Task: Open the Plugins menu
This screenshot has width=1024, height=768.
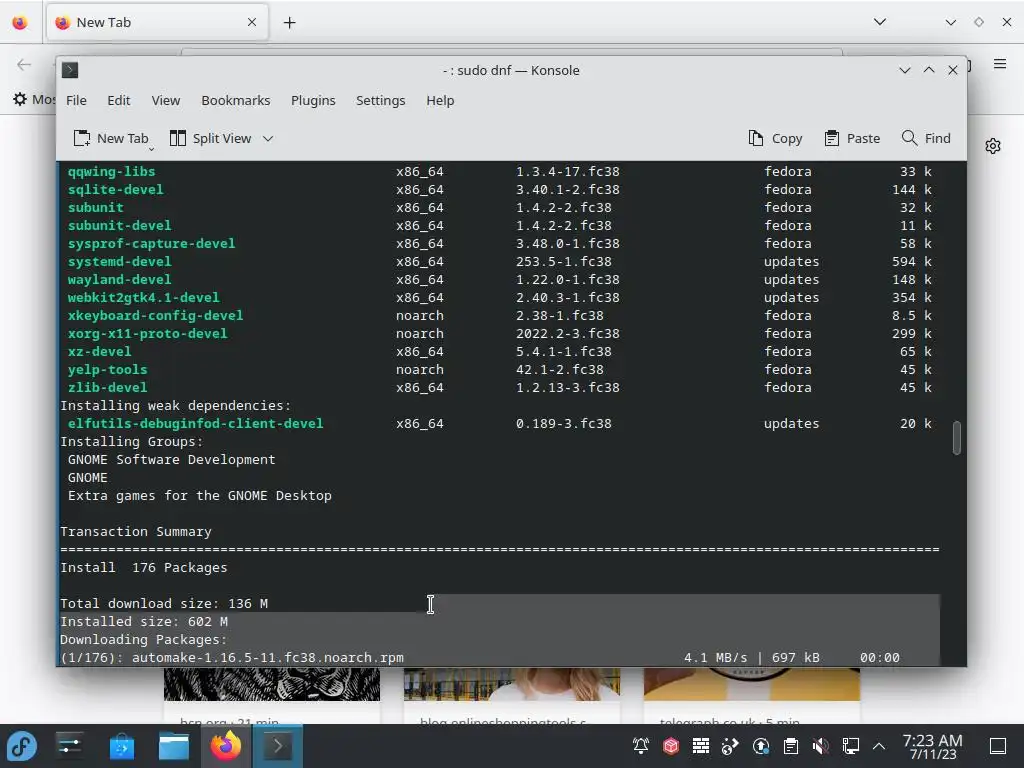Action: pos(313,101)
